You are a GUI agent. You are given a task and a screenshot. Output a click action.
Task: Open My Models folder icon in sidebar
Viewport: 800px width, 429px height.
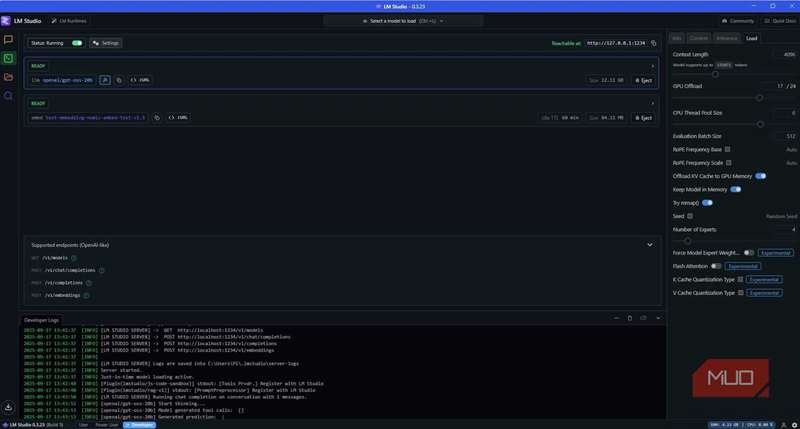pyautogui.click(x=8, y=77)
